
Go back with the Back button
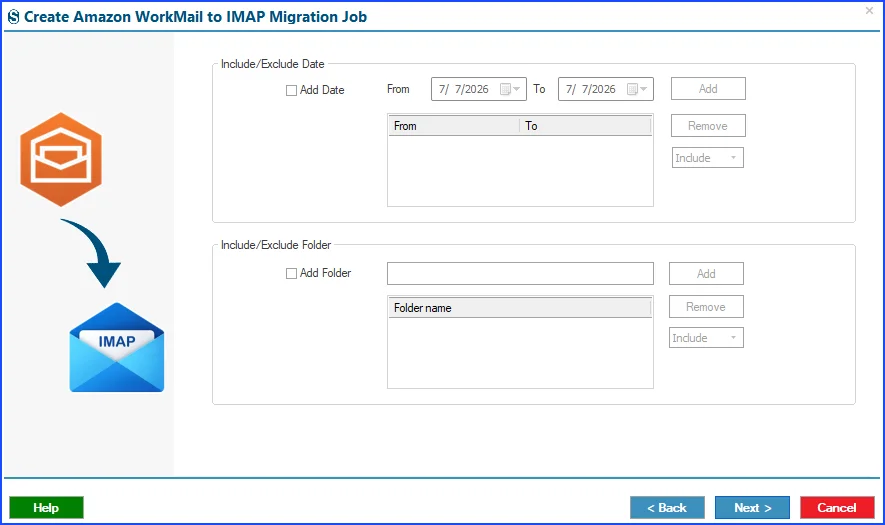click(667, 508)
